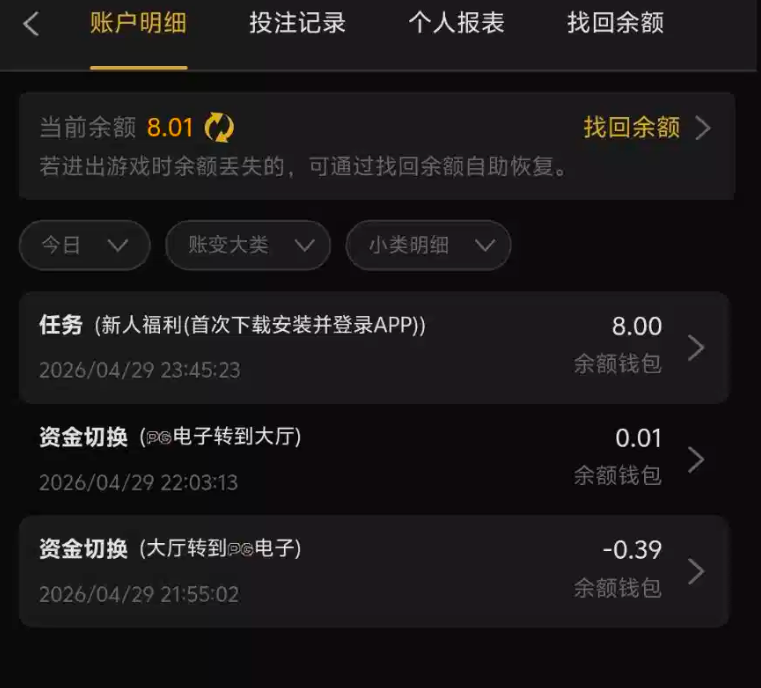Switch to the 投注记录 tab
This screenshot has height=688, width=761.
(x=297, y=24)
